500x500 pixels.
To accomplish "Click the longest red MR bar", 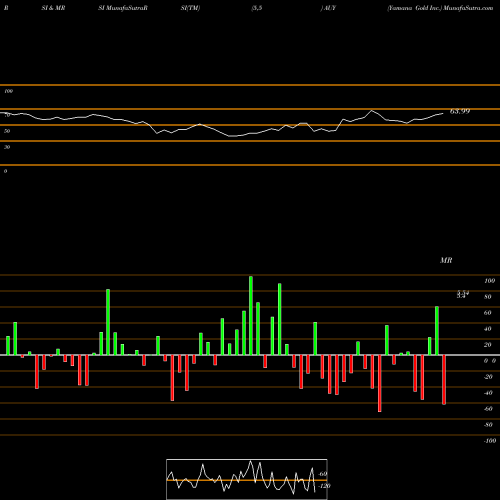I will pos(379,383).
